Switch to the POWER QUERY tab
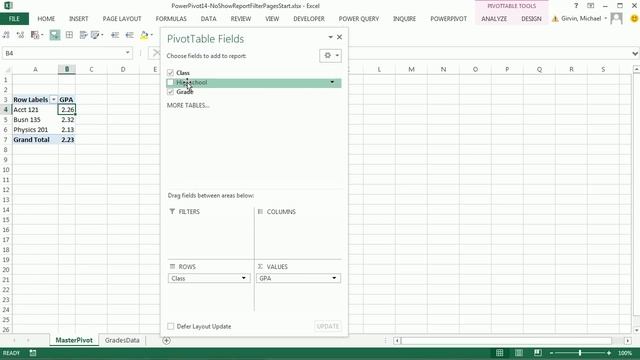Screen dimensions: 640x360 click(358, 19)
